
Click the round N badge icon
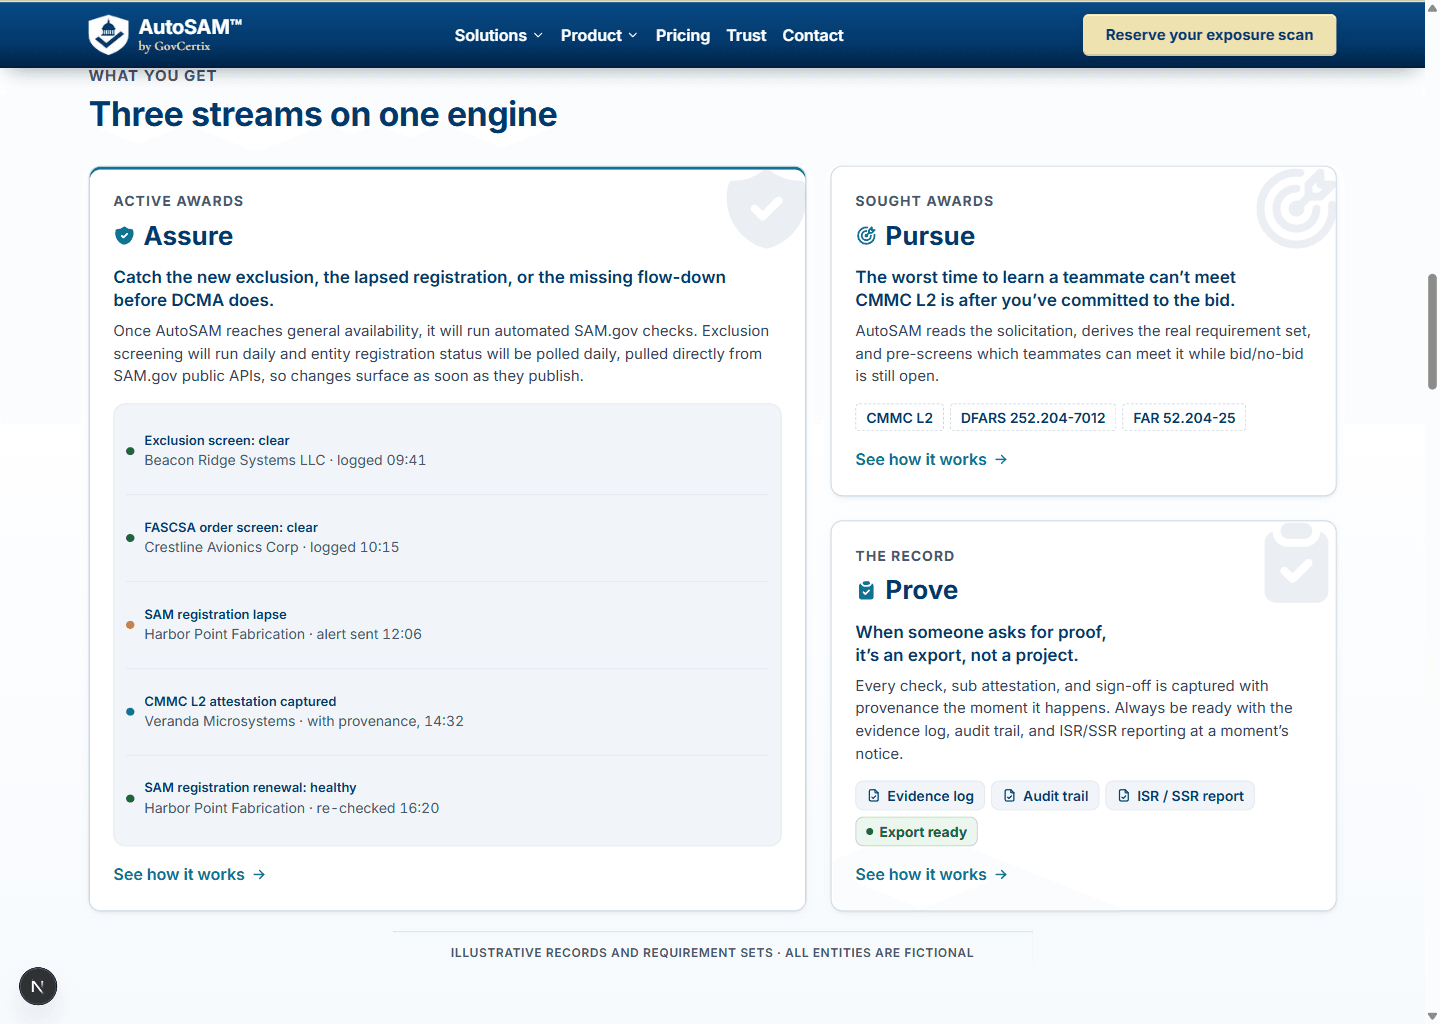pyautogui.click(x=38, y=987)
